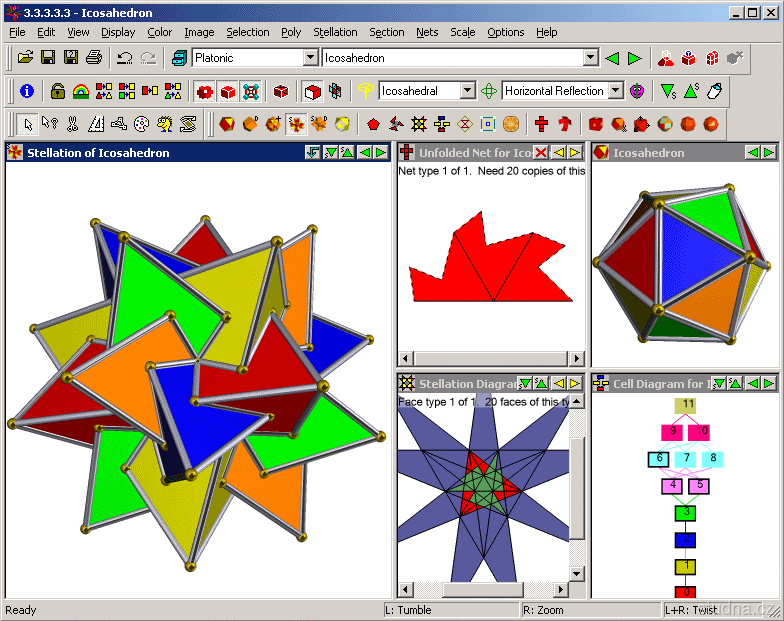Open the Nets menu
The width and height of the screenshot is (784, 621).
click(427, 32)
